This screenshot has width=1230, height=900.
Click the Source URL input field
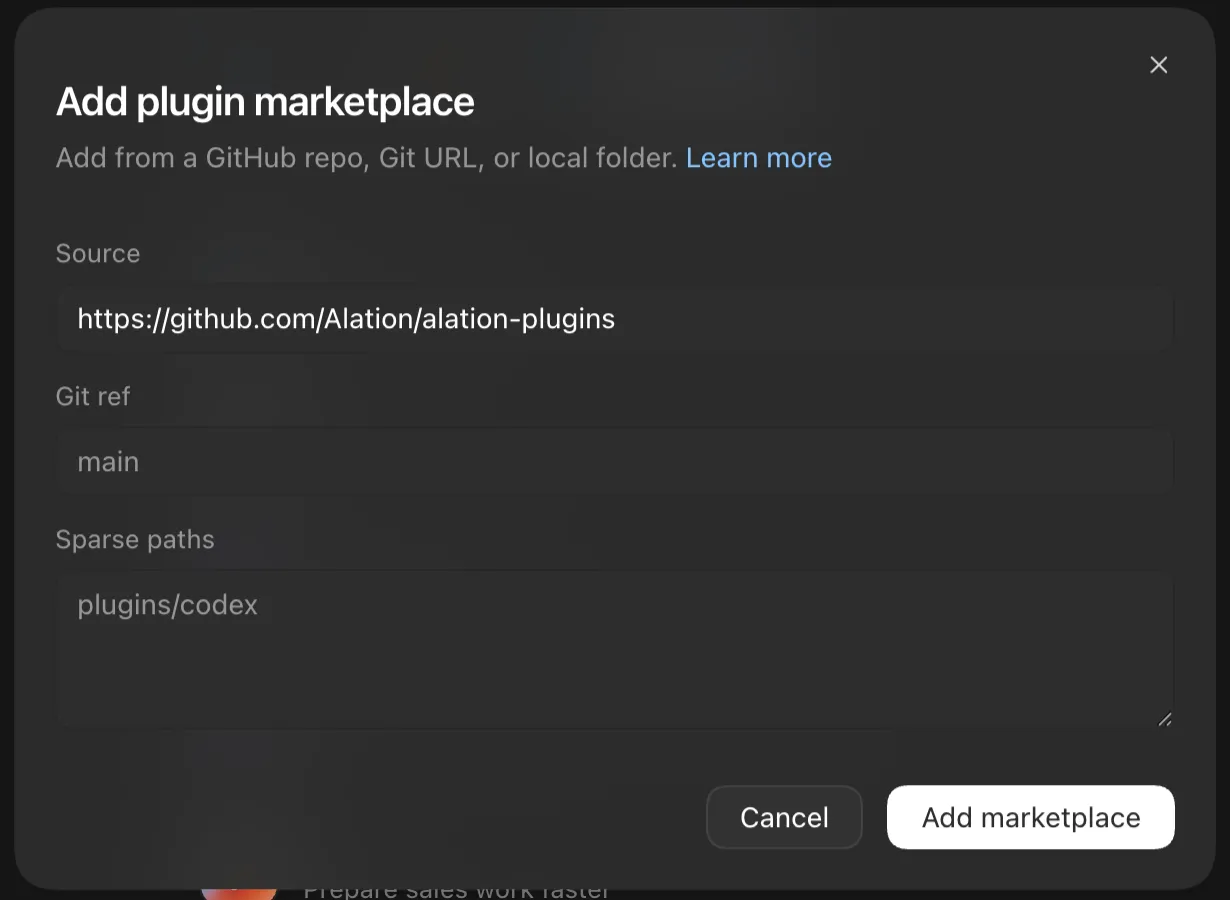614,319
